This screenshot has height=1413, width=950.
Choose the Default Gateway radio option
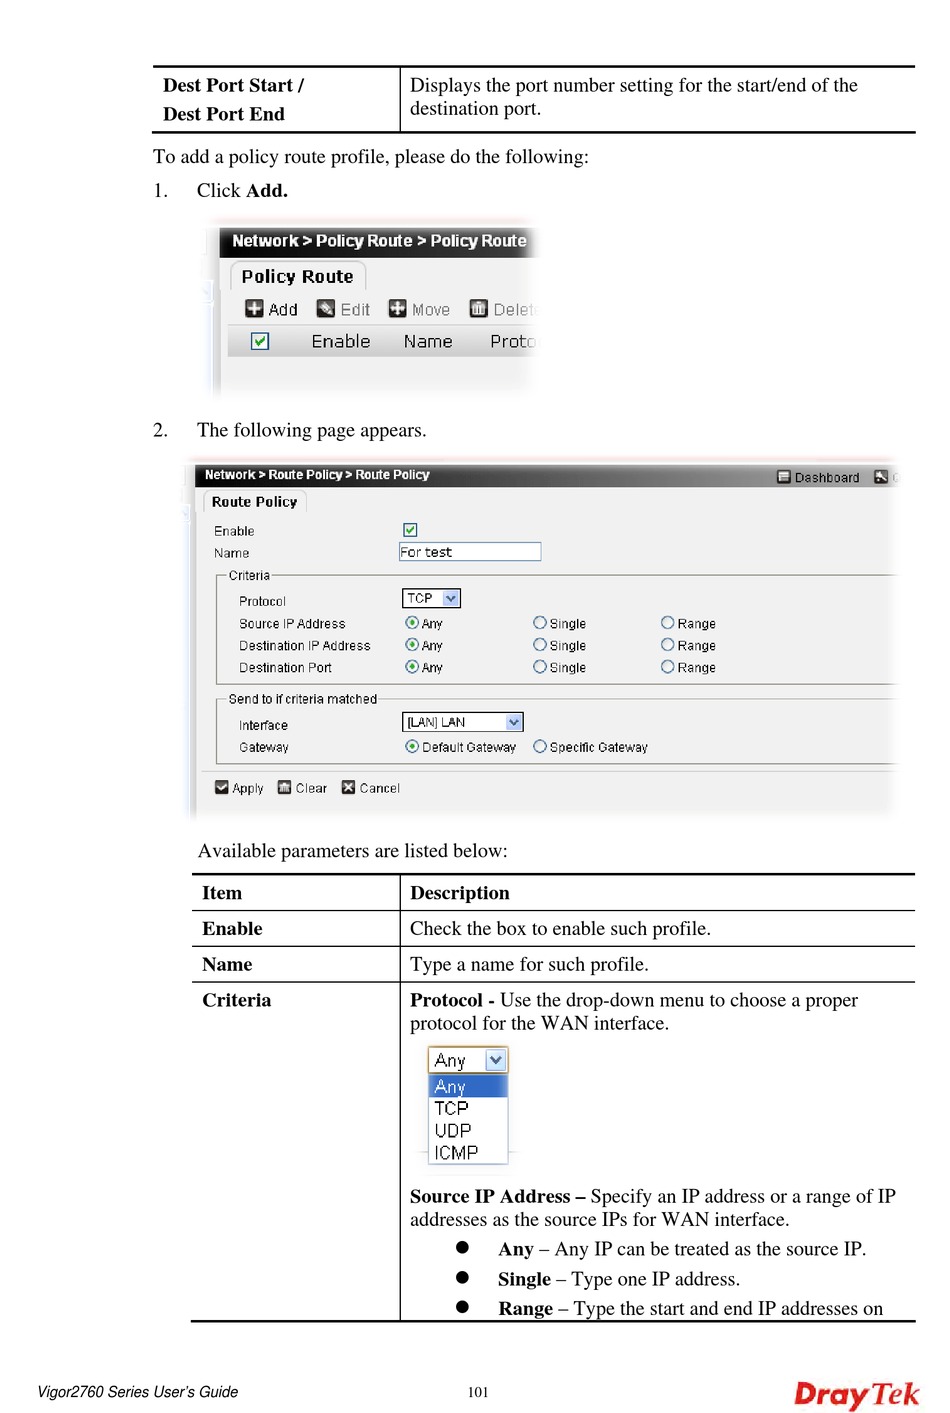[x=412, y=747]
